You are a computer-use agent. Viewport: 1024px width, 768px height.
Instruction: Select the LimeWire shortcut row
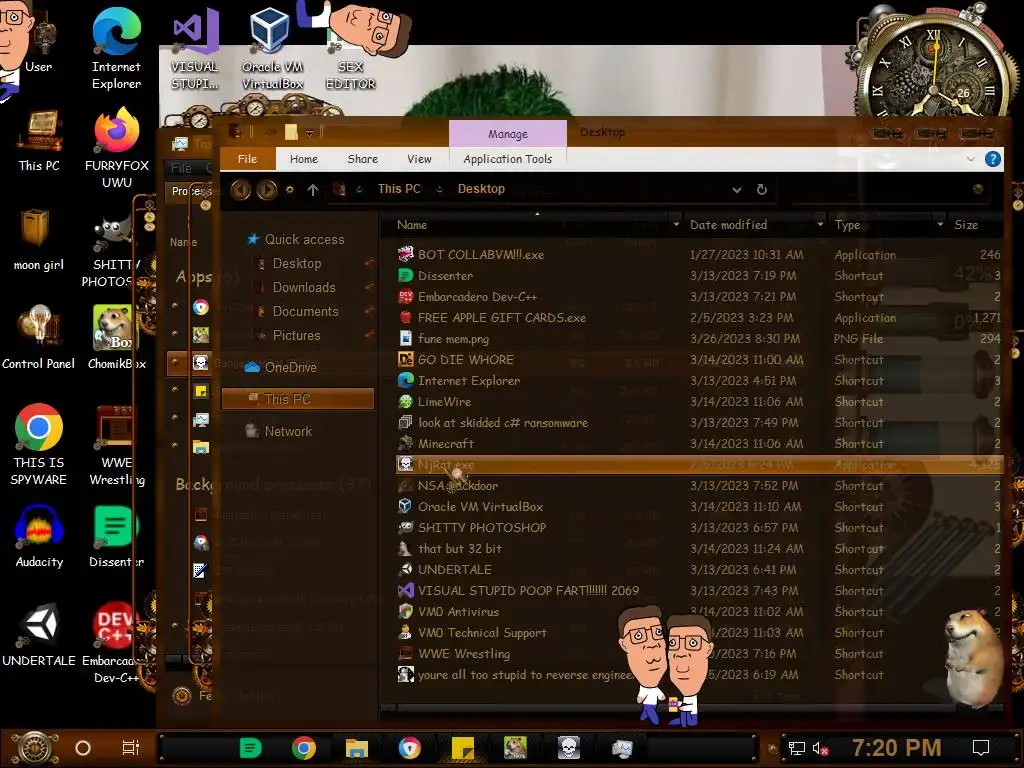[699, 402]
